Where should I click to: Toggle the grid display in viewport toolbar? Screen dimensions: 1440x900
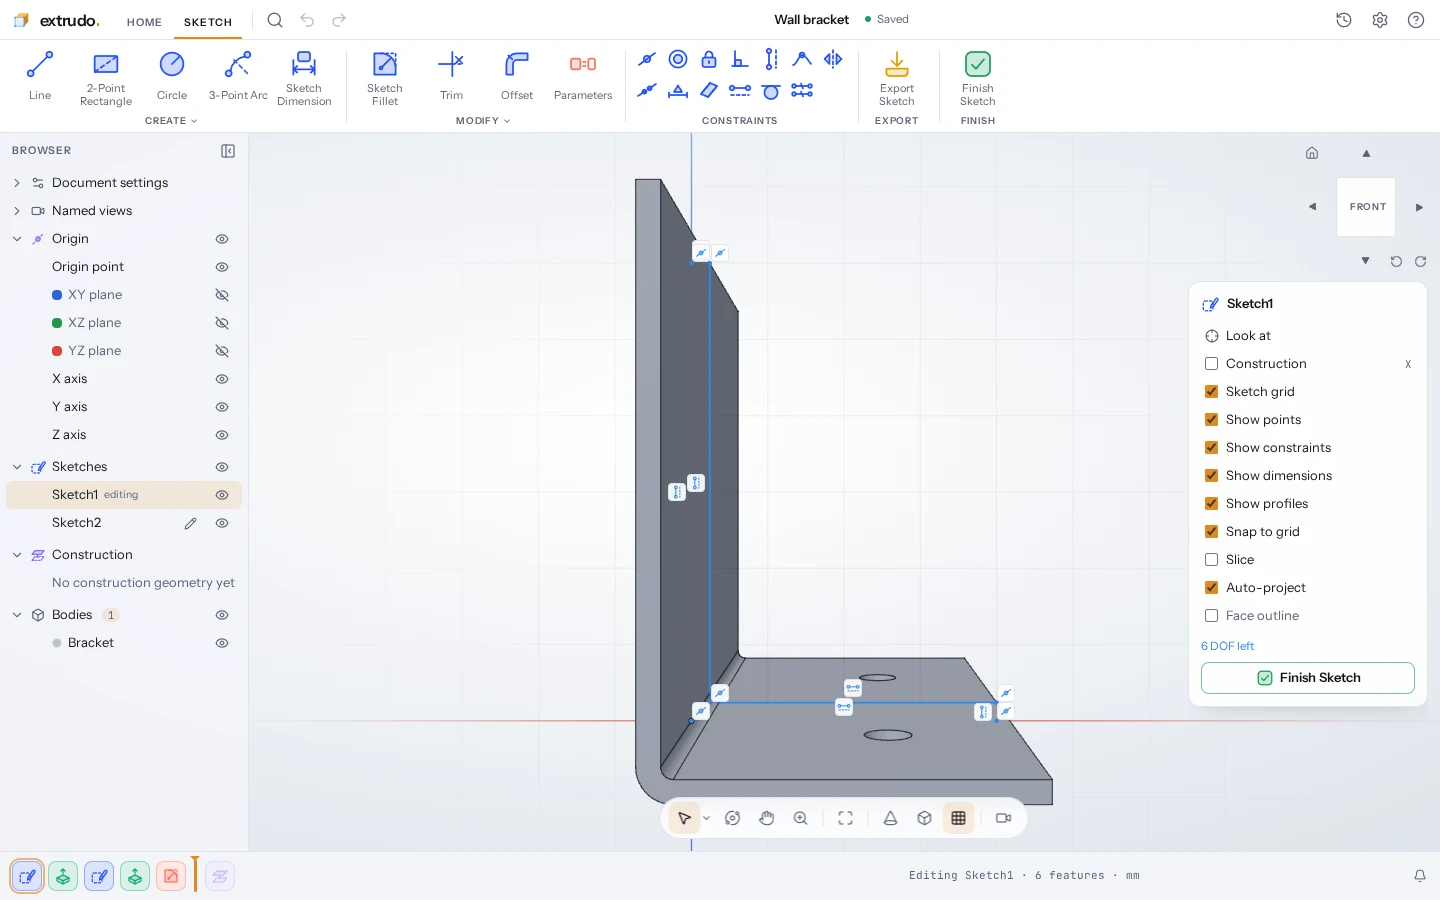[959, 818]
